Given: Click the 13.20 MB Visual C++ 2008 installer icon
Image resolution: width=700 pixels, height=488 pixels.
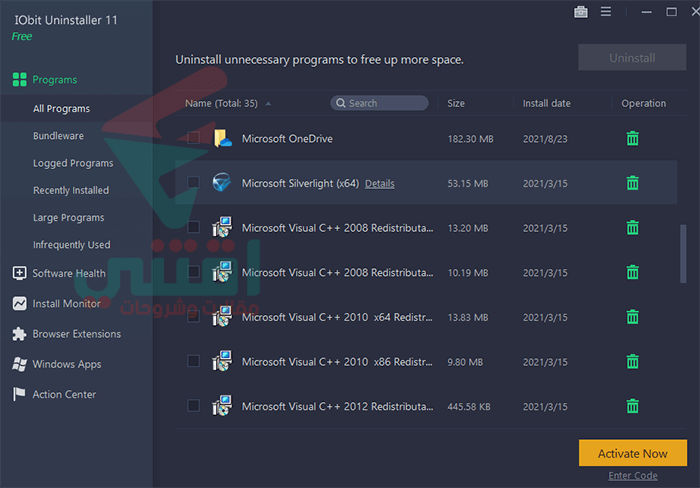Looking at the screenshot, I should [x=222, y=227].
